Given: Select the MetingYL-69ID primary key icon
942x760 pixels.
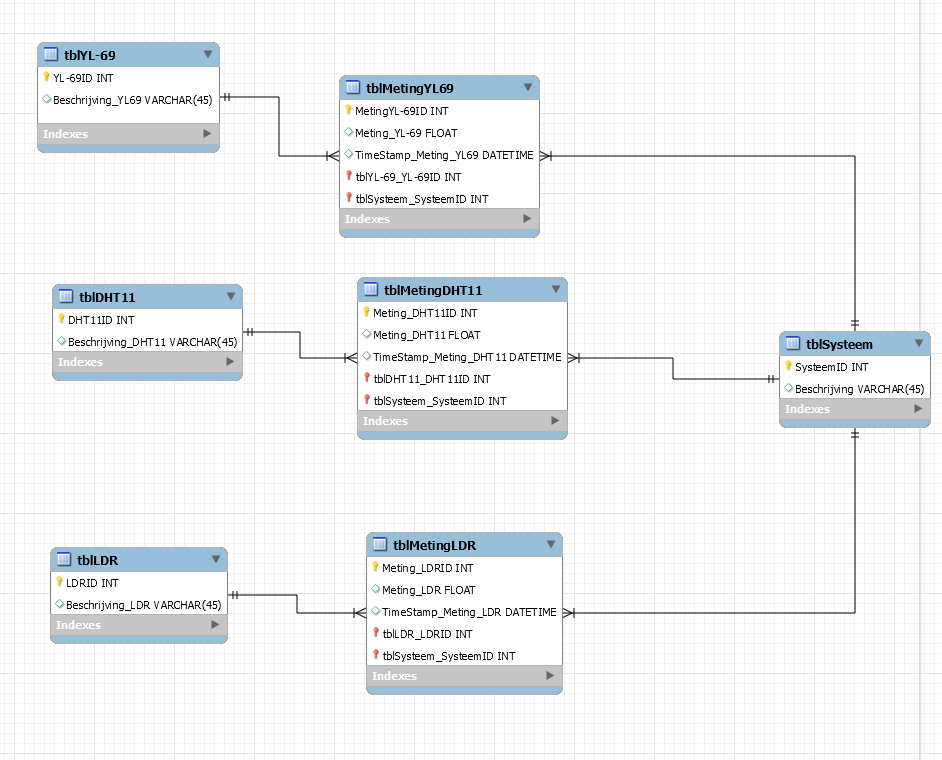Looking at the screenshot, I should [348, 110].
